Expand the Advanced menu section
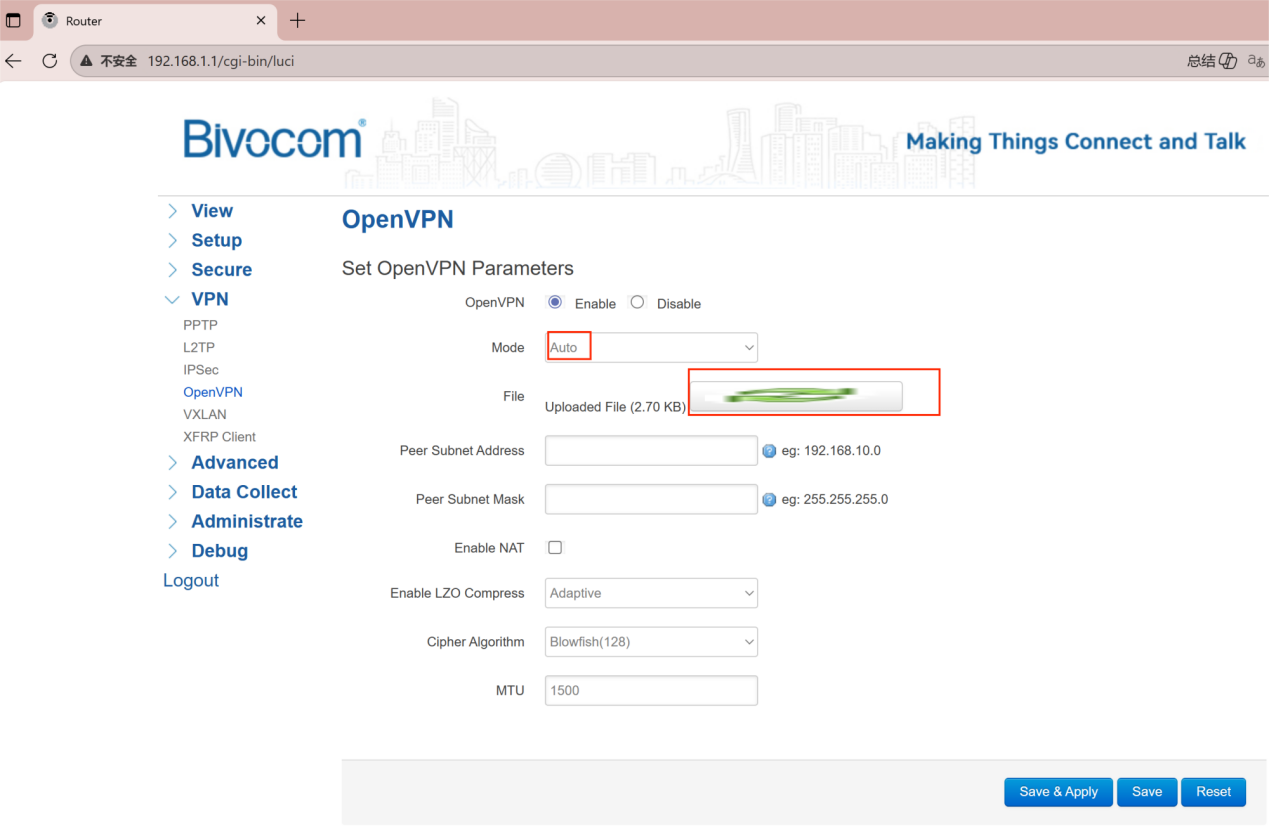 [x=234, y=462]
